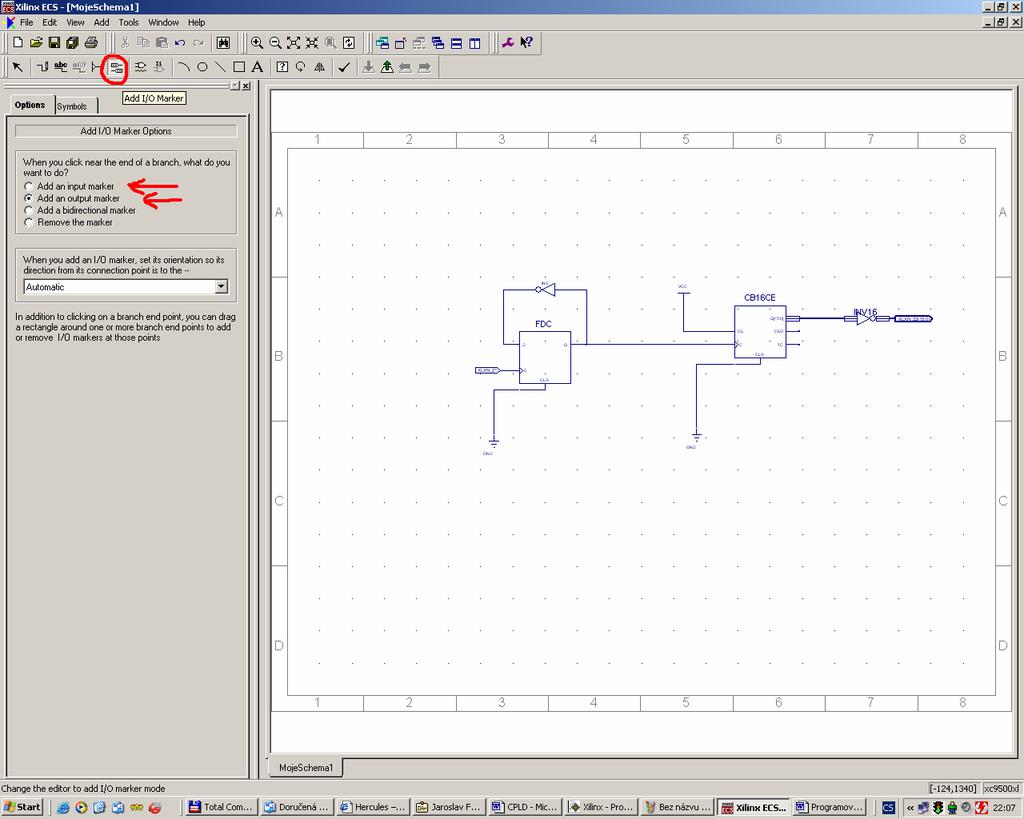Select the Add Line drawing tool
This screenshot has height=819, width=1024.
pos(220,67)
